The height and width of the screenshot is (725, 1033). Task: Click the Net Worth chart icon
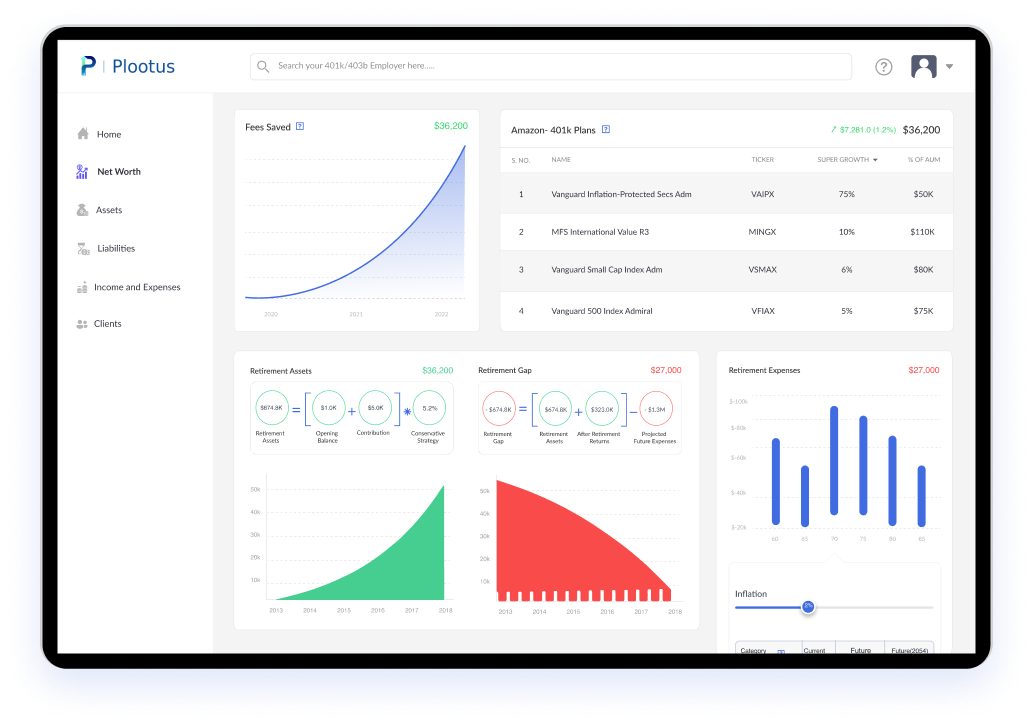click(x=82, y=171)
